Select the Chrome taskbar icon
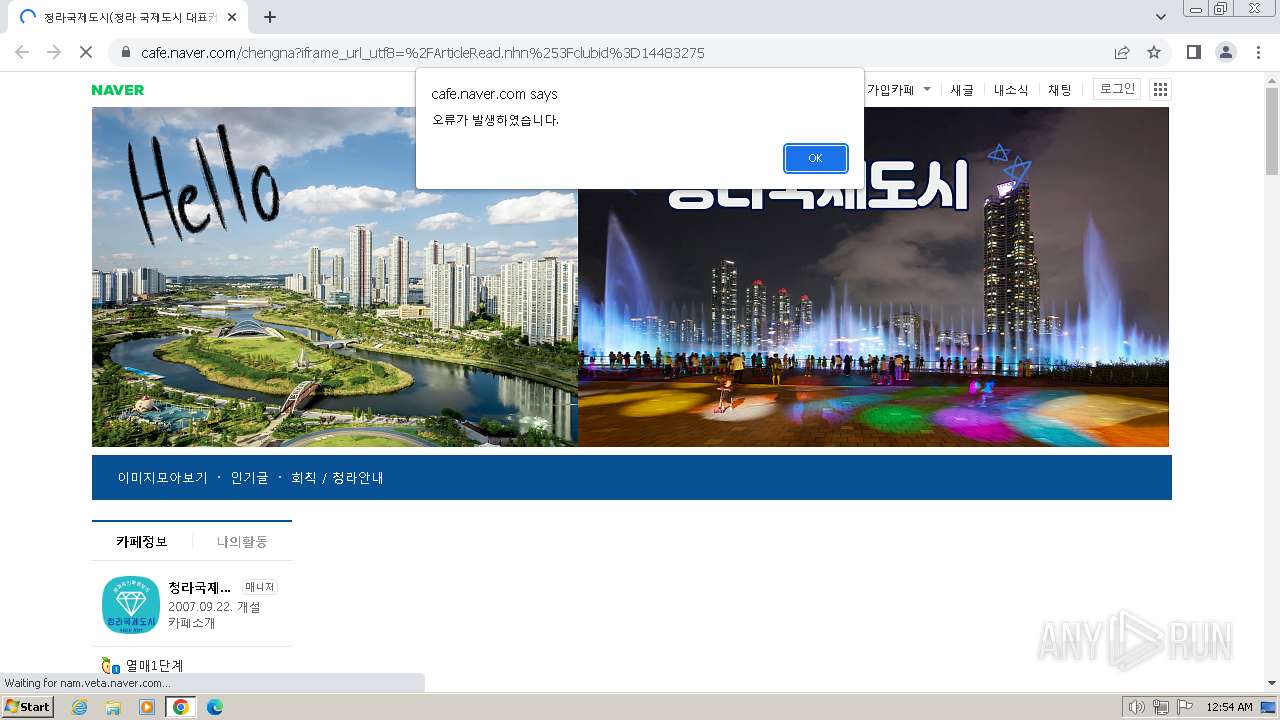1280x720 pixels. coord(181,707)
